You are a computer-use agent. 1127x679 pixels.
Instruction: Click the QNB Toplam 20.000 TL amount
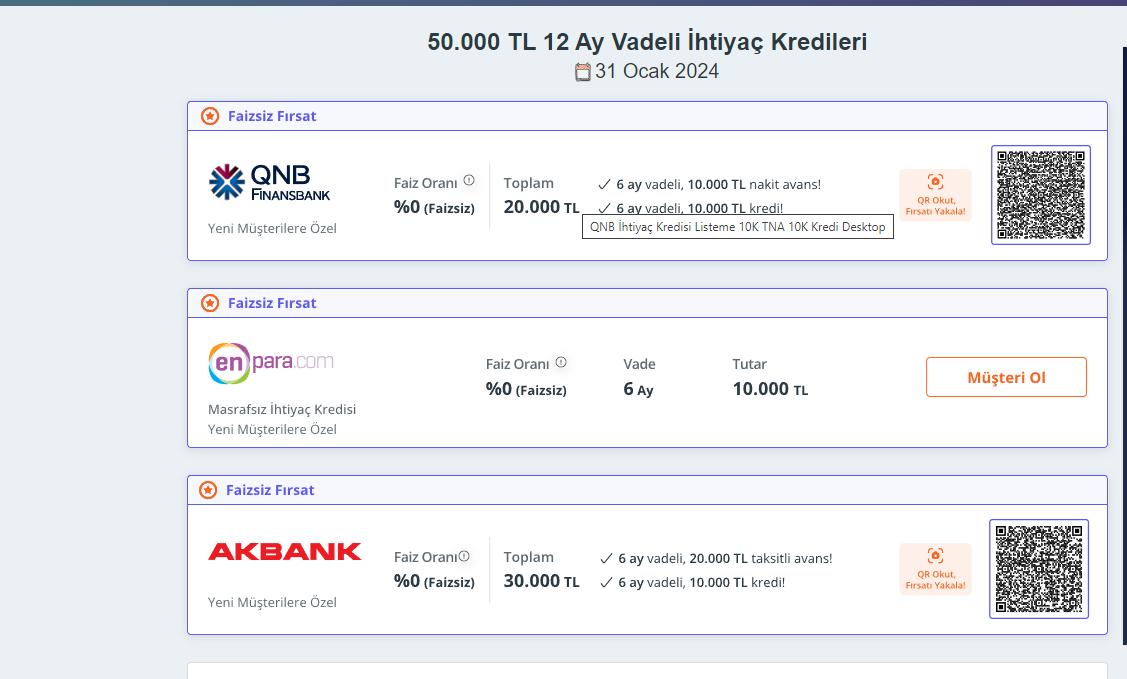click(541, 207)
